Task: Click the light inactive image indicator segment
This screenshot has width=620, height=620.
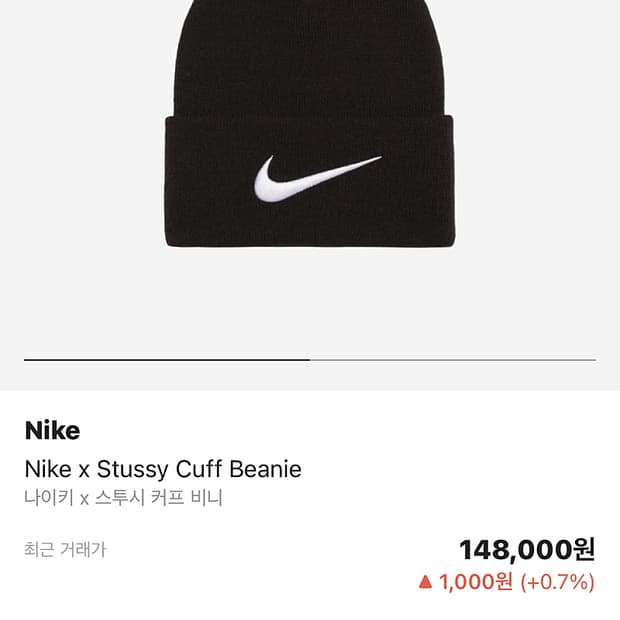Action: click(x=452, y=359)
